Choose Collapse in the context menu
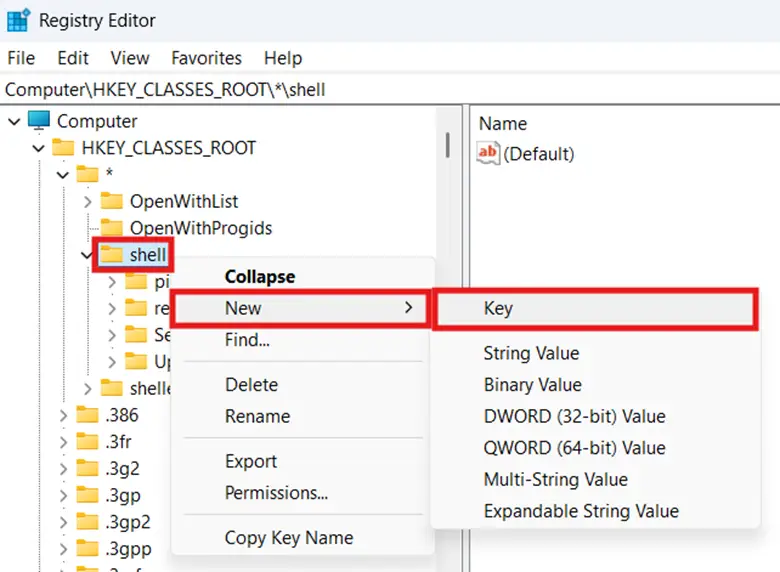 pos(302,277)
